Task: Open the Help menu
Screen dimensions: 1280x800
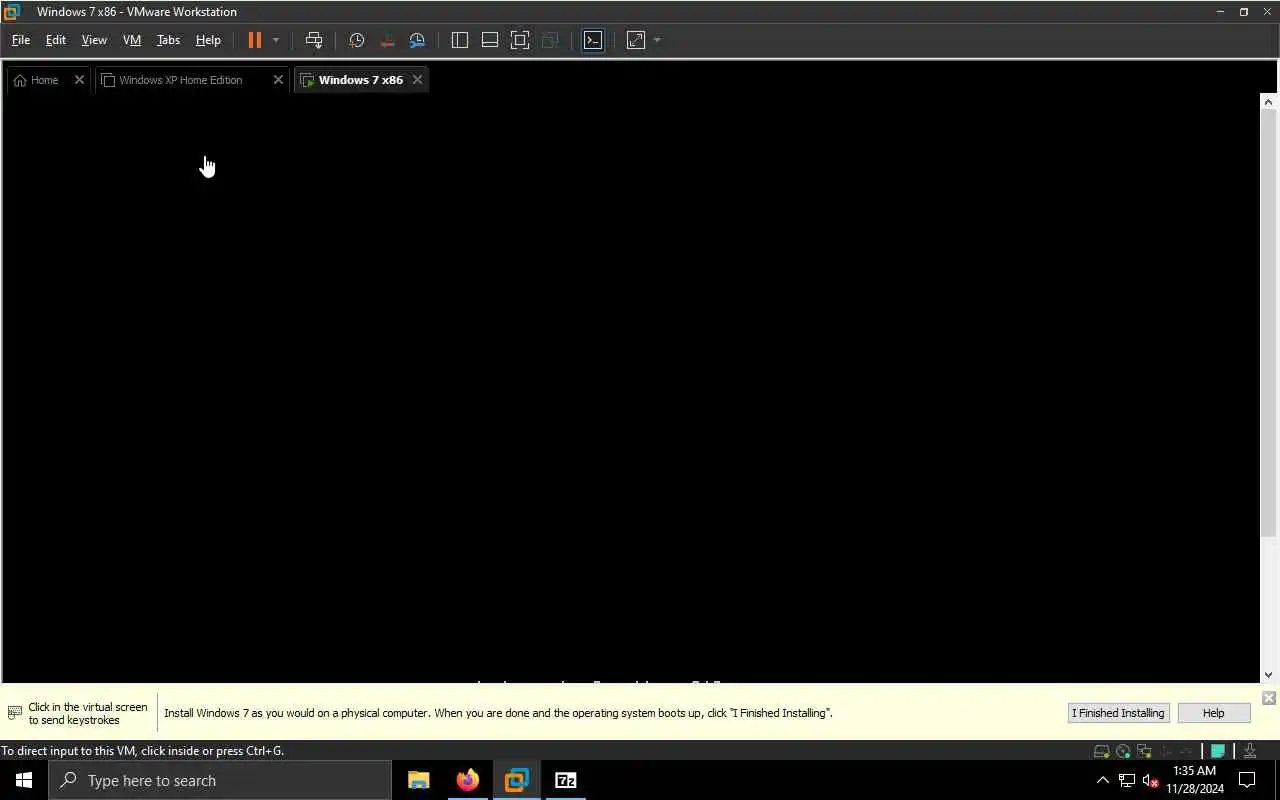Action: tap(208, 40)
